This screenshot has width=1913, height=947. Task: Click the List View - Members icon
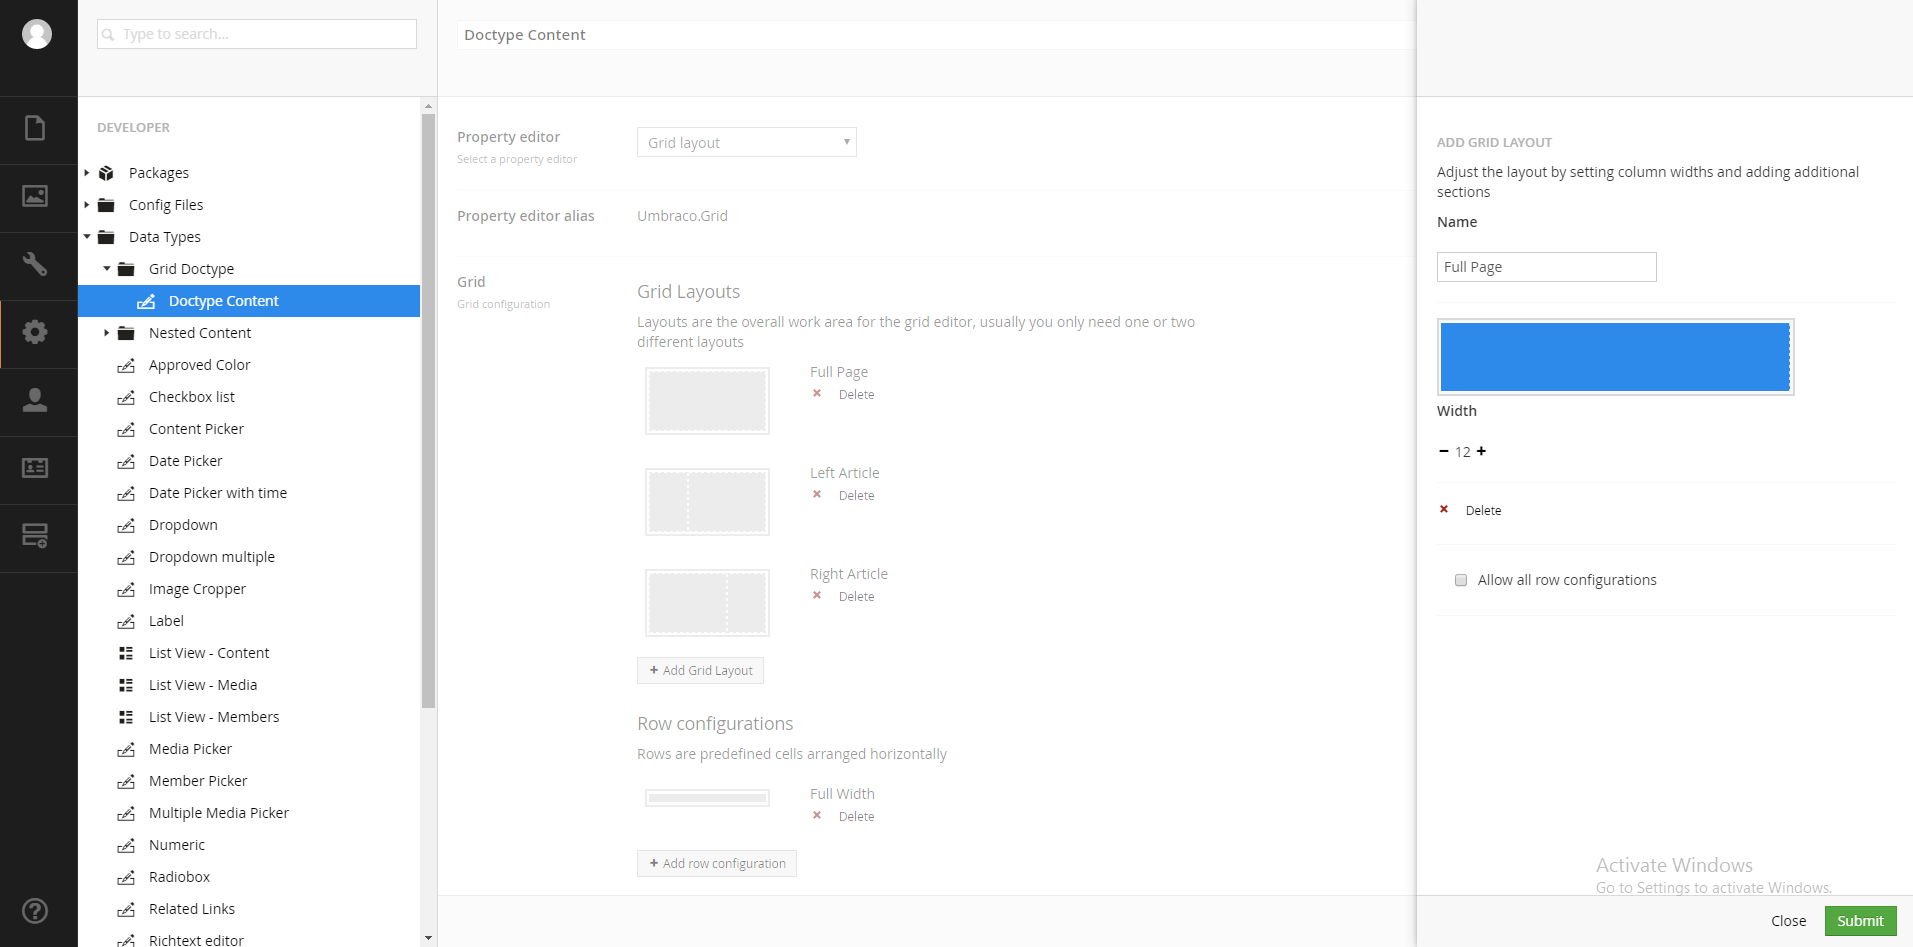(126, 717)
